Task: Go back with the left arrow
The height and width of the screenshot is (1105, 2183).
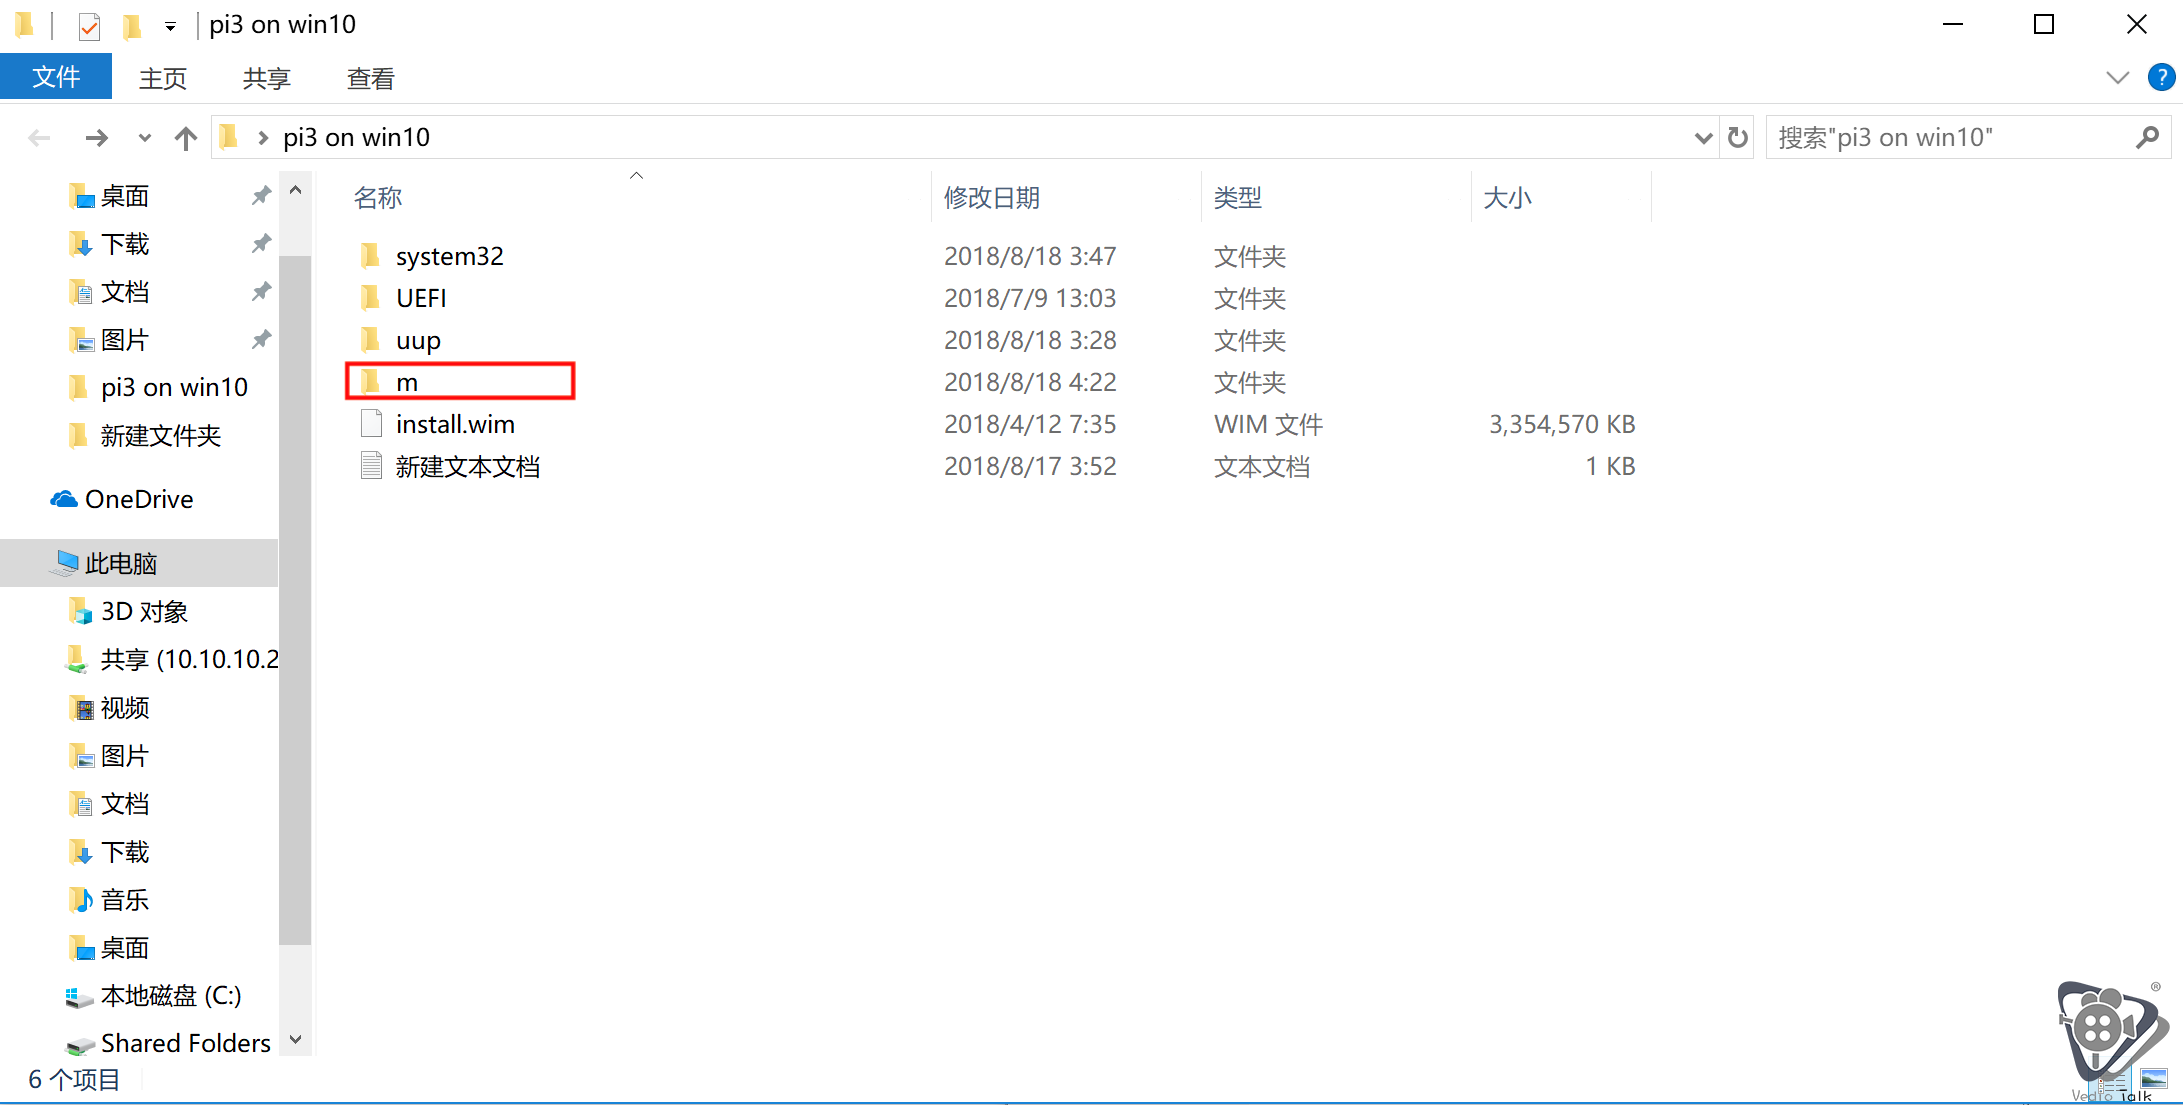Action: 39,137
